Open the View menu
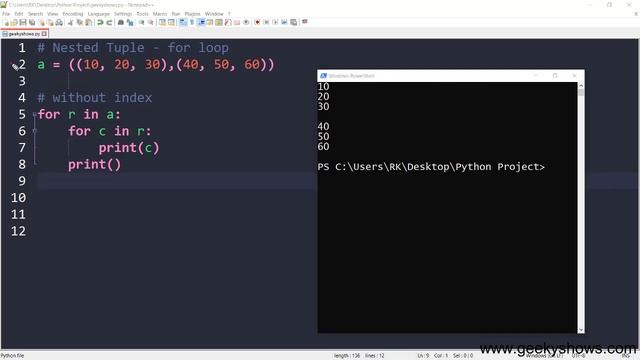The height and width of the screenshot is (360, 640). click(x=52, y=14)
